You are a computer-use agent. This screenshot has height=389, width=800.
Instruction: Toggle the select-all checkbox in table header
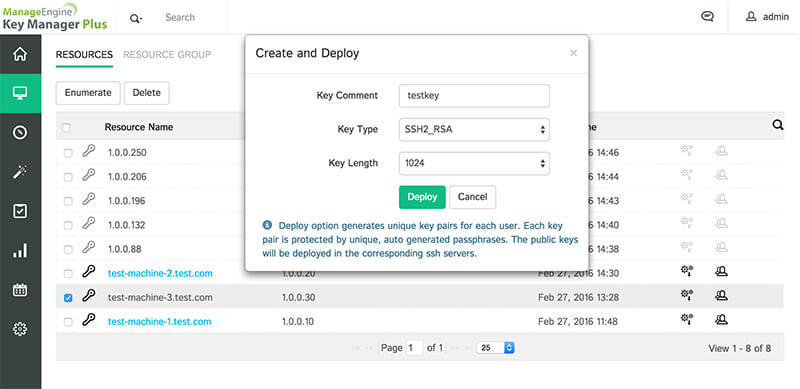[x=66, y=128]
